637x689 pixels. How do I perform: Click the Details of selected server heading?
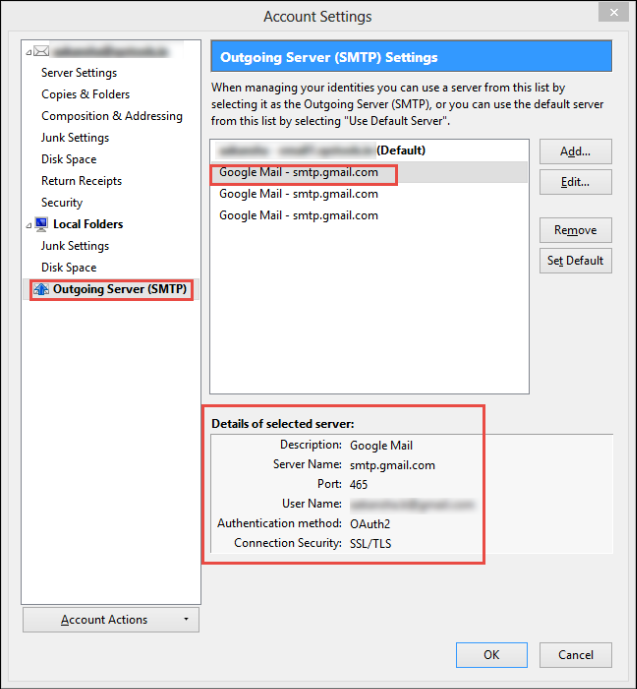282,424
